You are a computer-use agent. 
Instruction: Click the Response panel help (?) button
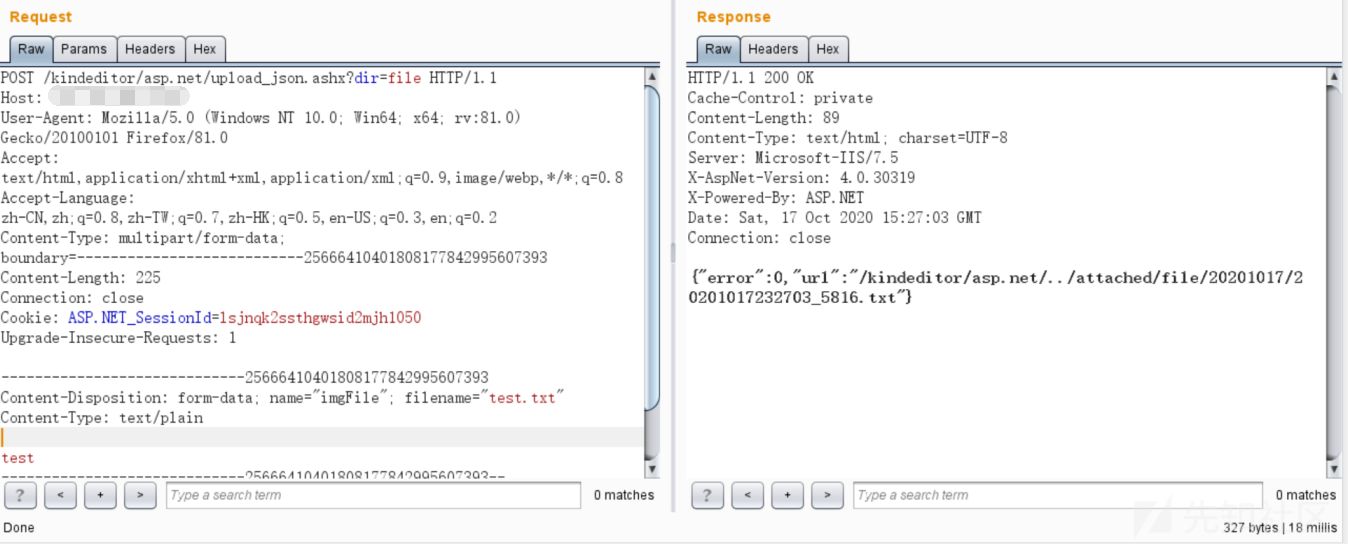click(707, 495)
